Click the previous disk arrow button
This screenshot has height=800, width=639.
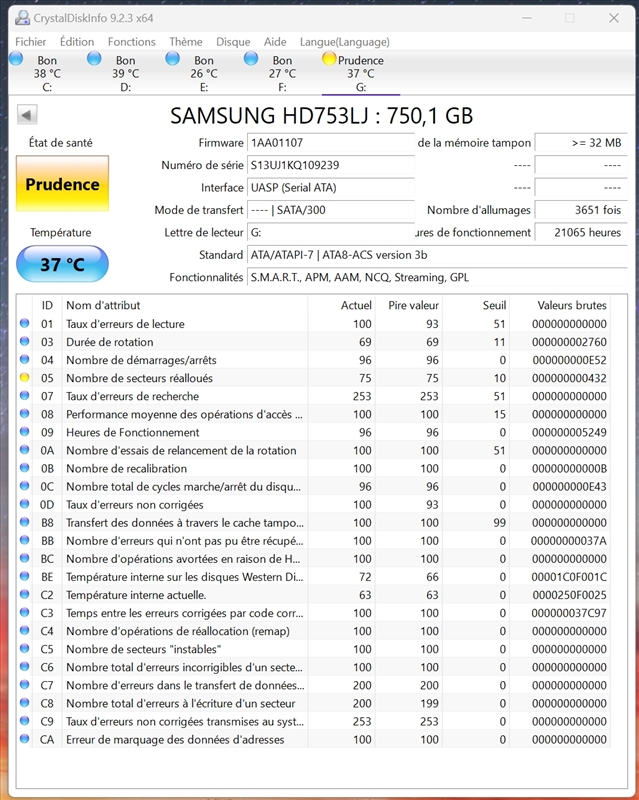27,115
